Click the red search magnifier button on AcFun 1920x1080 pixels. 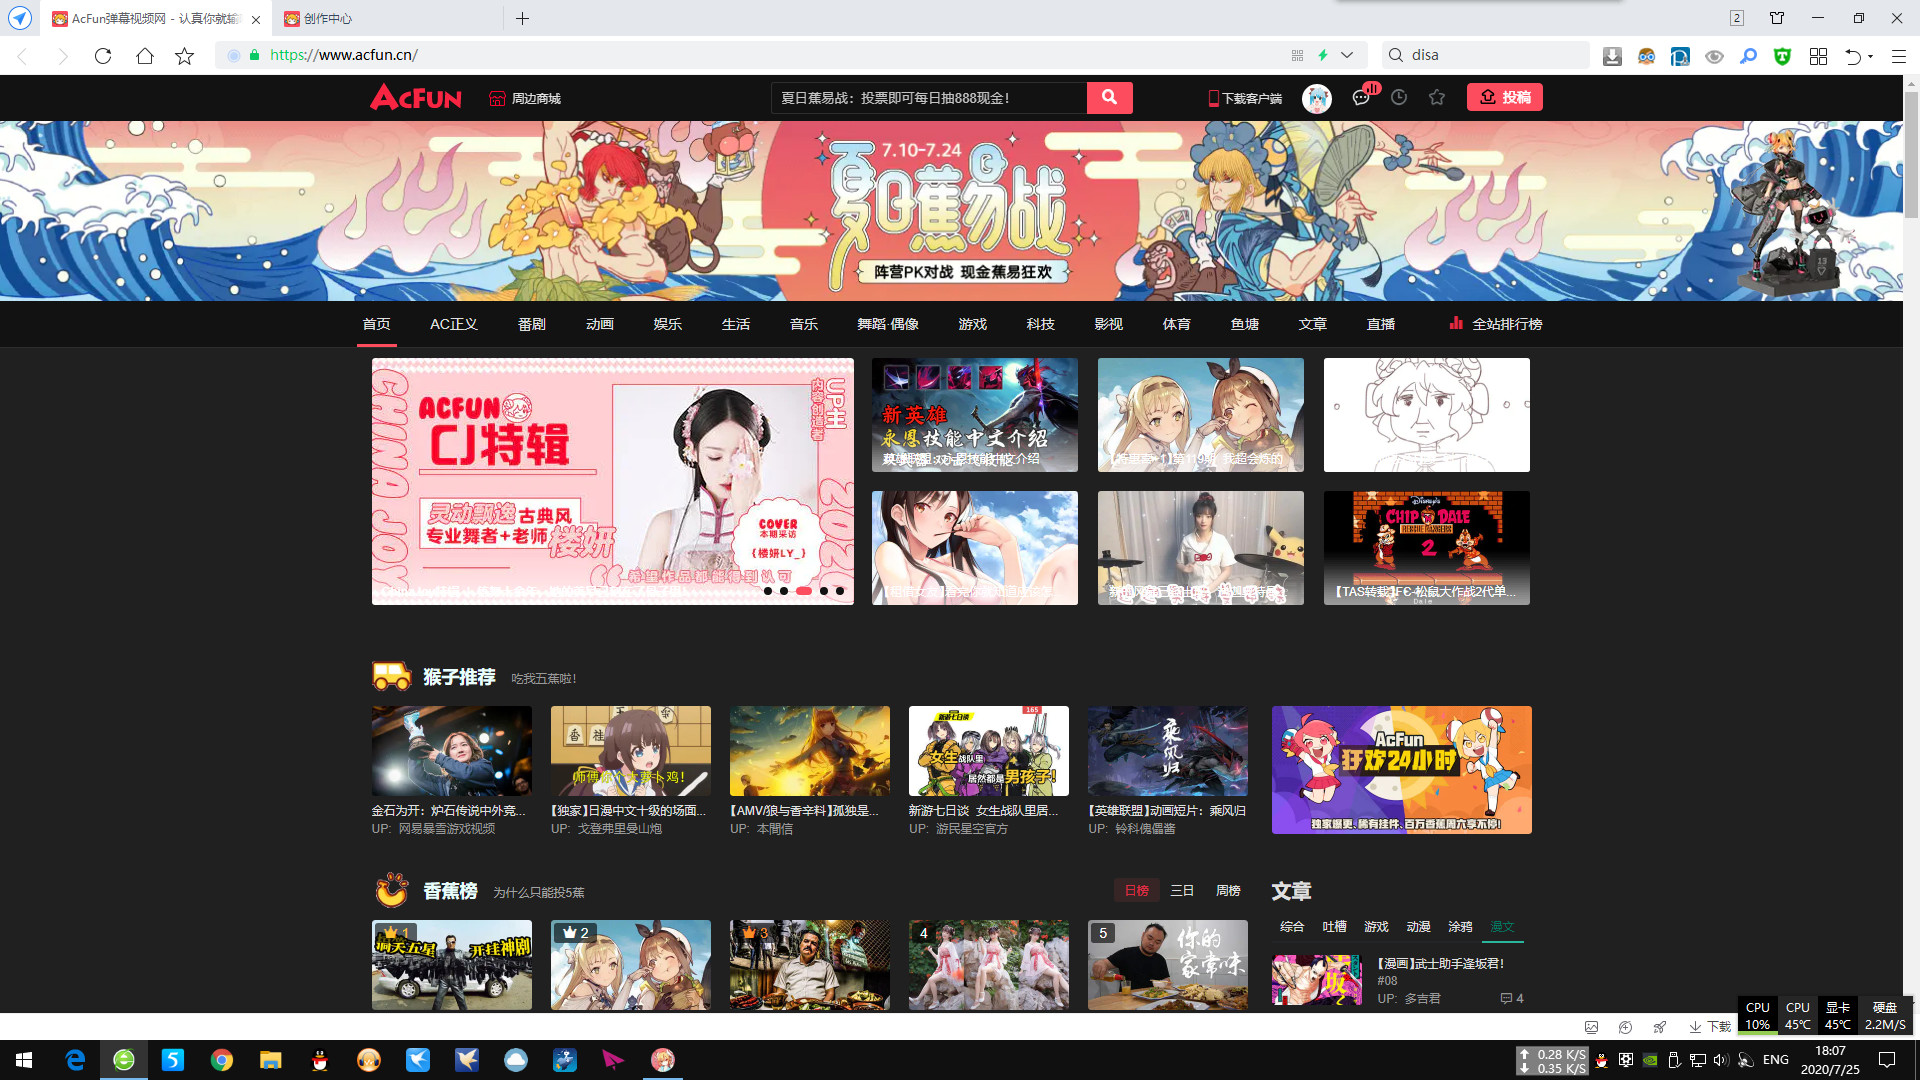point(1109,97)
